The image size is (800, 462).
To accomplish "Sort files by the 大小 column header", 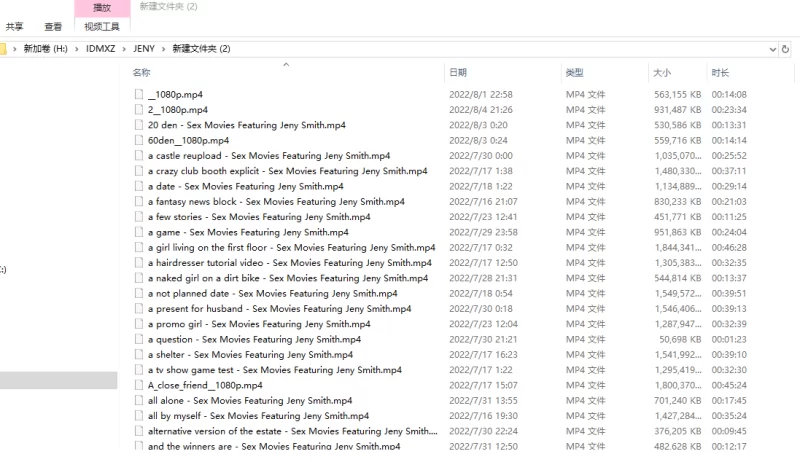I will [662, 73].
